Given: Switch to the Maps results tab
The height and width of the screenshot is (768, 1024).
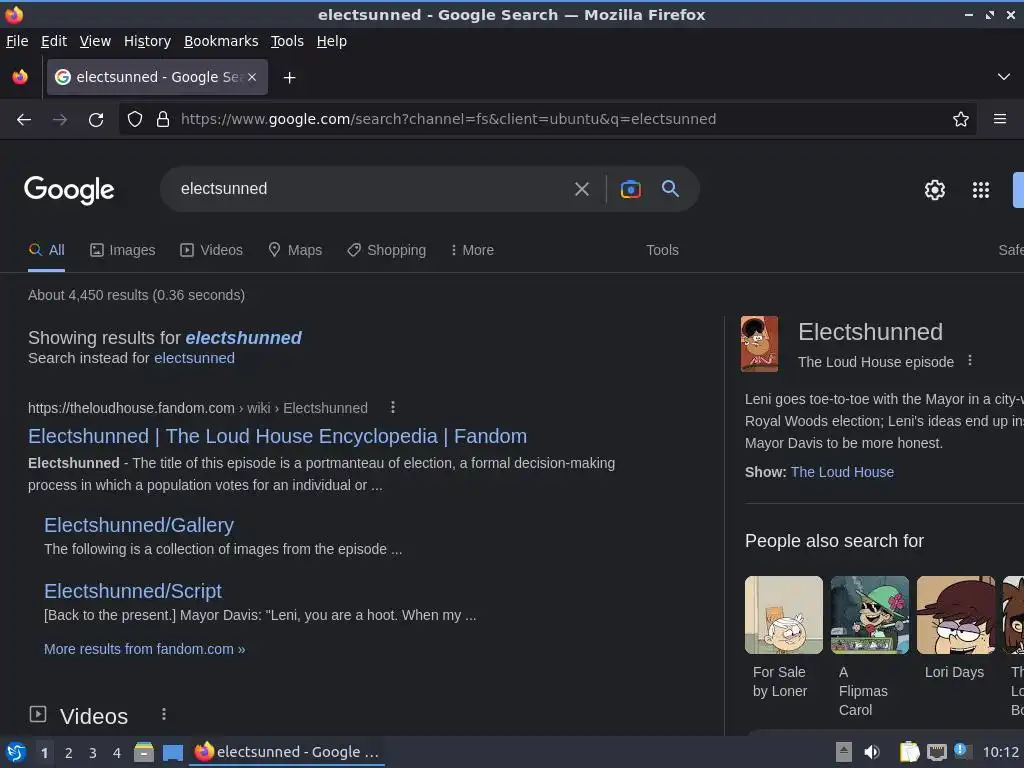Looking at the screenshot, I should point(295,250).
